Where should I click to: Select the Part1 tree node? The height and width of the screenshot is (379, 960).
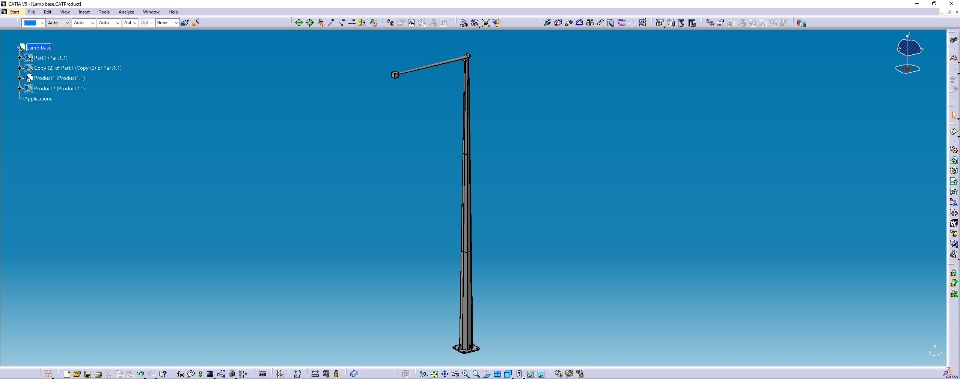(50, 58)
